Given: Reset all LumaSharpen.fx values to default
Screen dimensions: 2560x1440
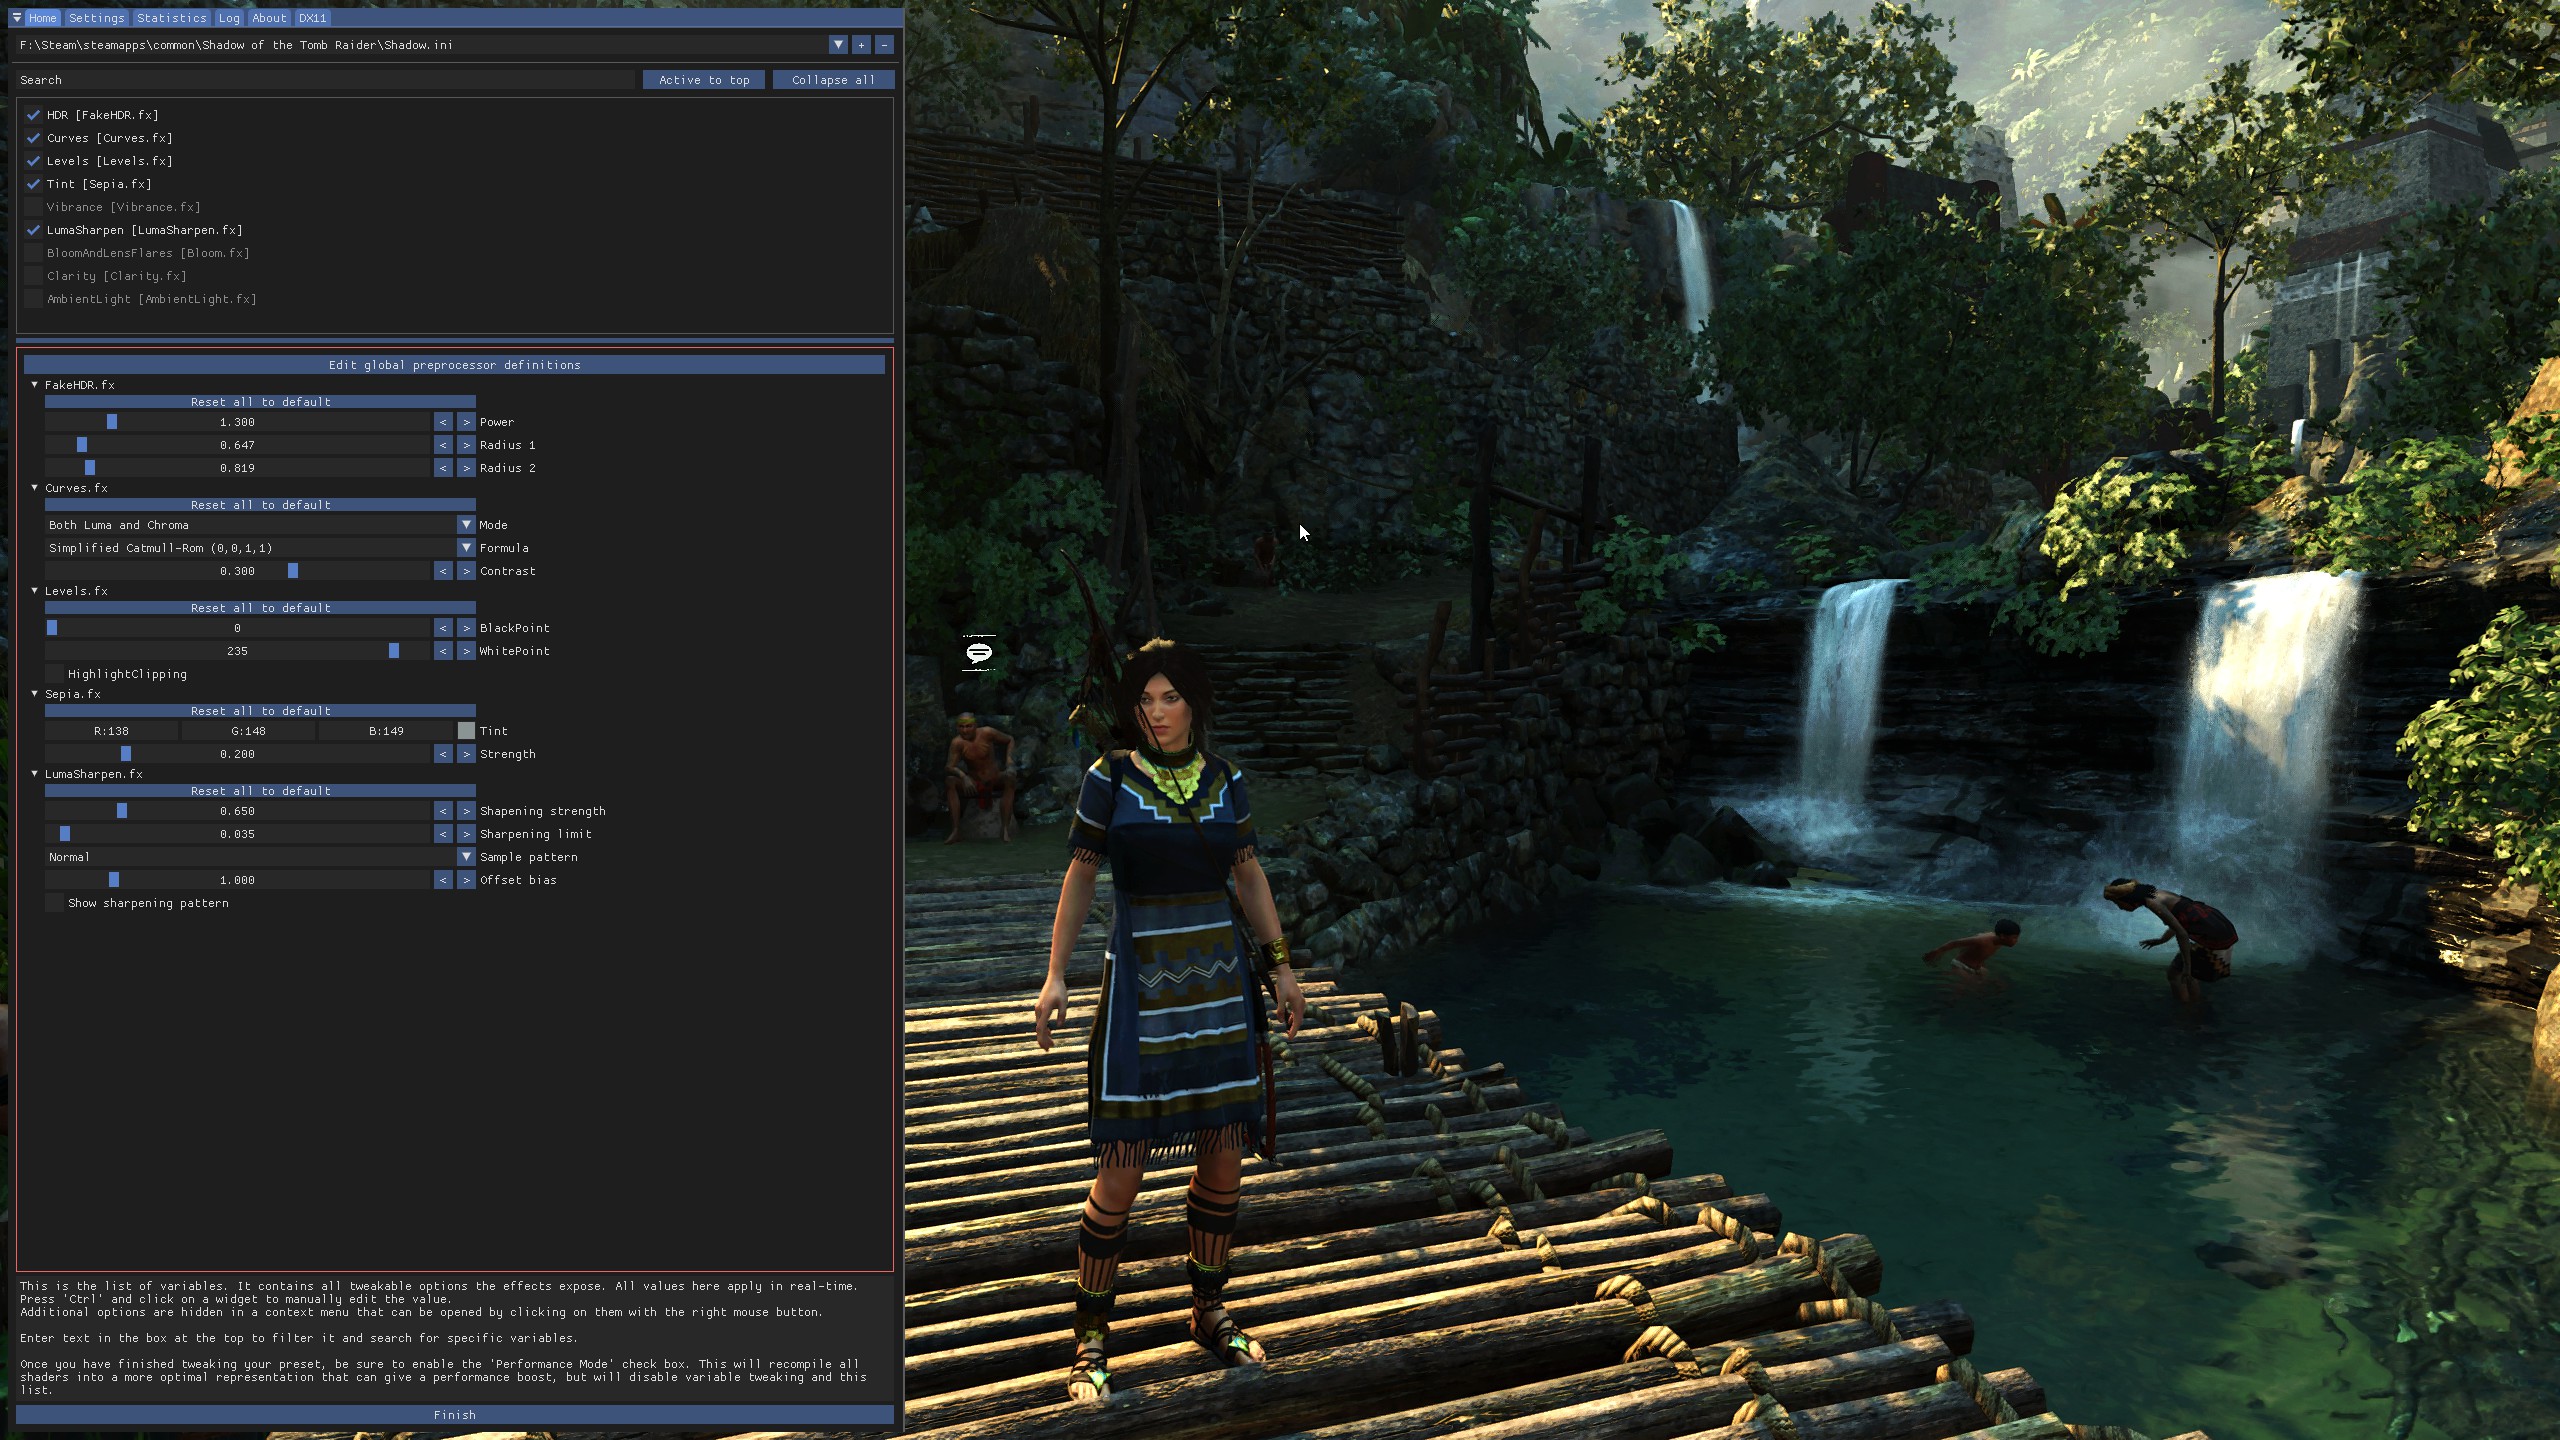Looking at the screenshot, I should 260,791.
